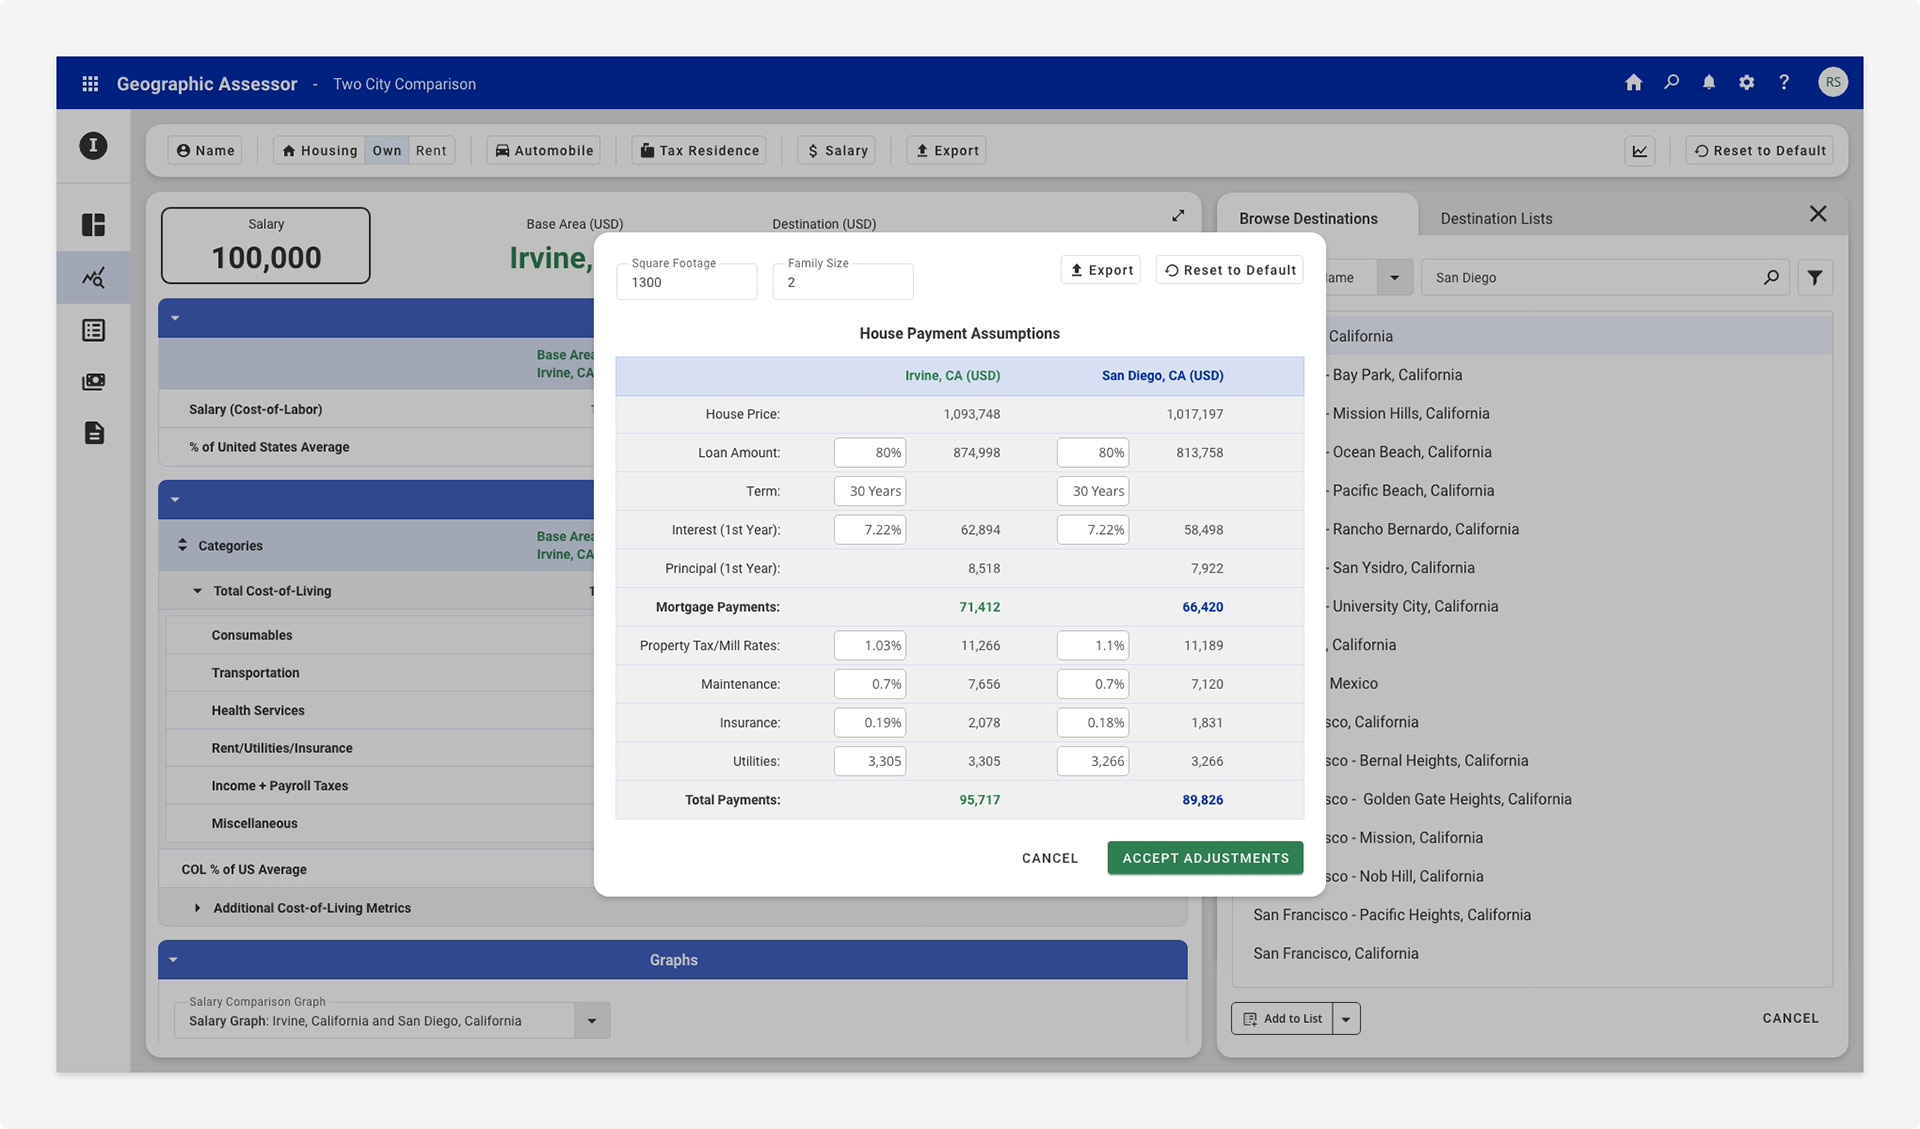Expand Additional Cost-of-Living Metrics
Viewport: 1920px width, 1129px height.
pos(197,908)
